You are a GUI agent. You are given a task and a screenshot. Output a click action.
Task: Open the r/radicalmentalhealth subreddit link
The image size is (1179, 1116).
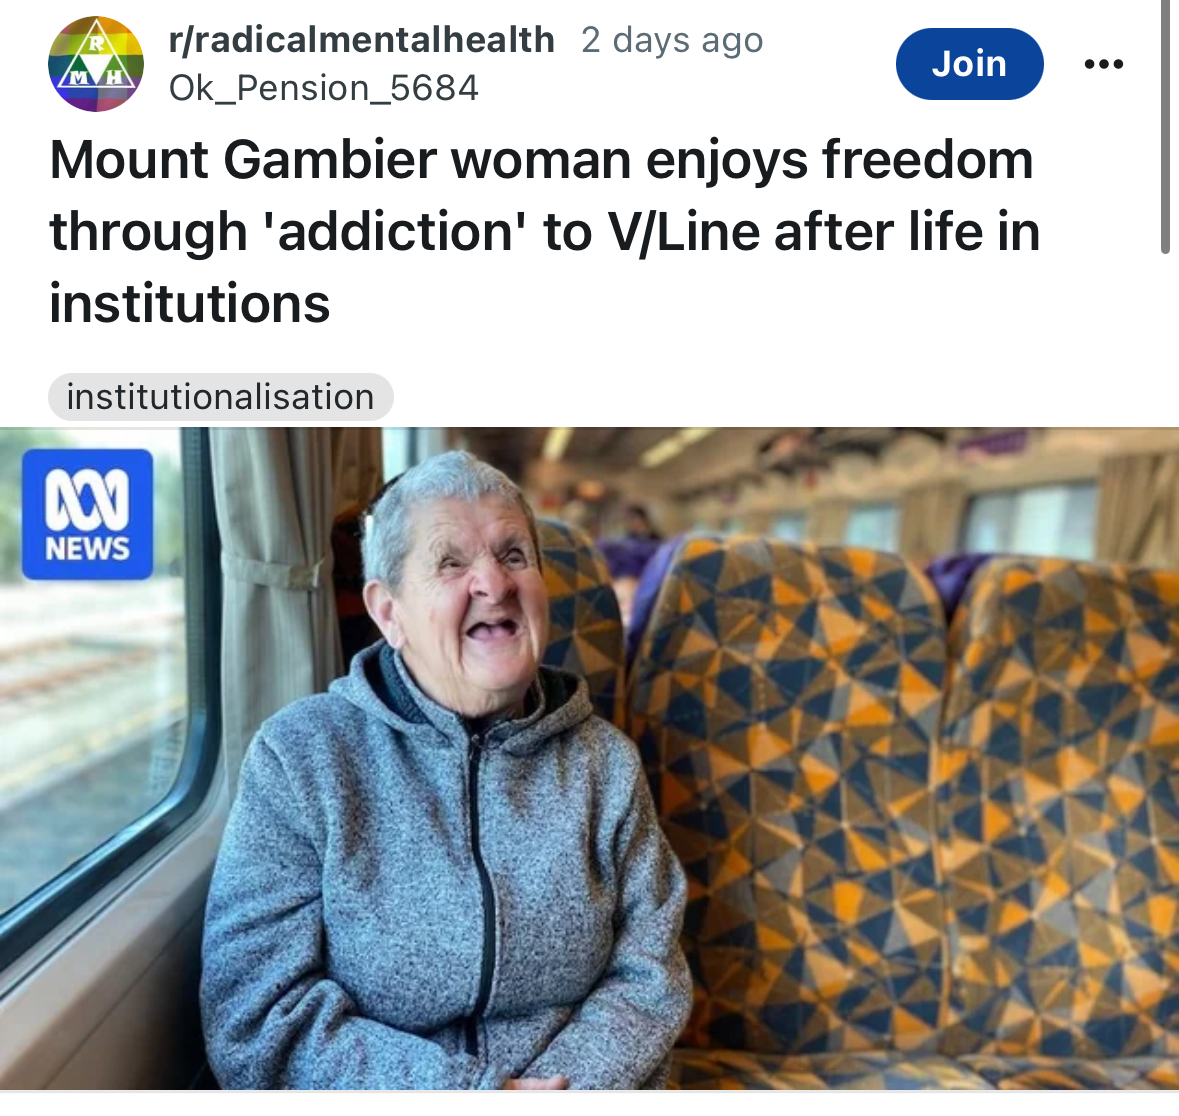pyautogui.click(x=362, y=40)
